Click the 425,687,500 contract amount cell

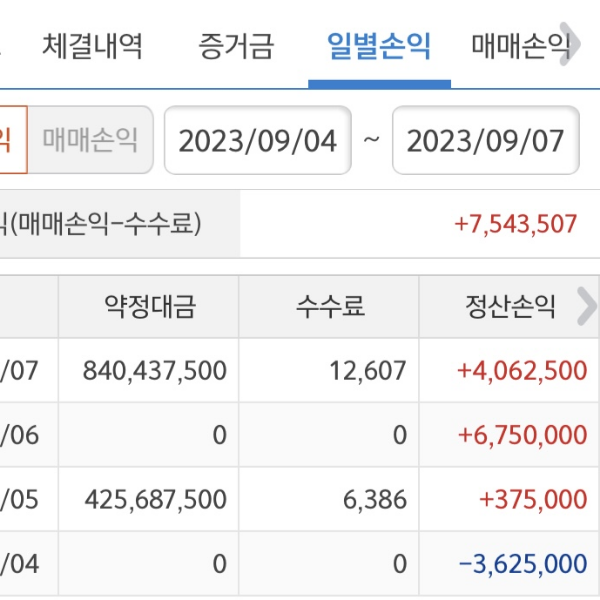[x=156, y=499]
